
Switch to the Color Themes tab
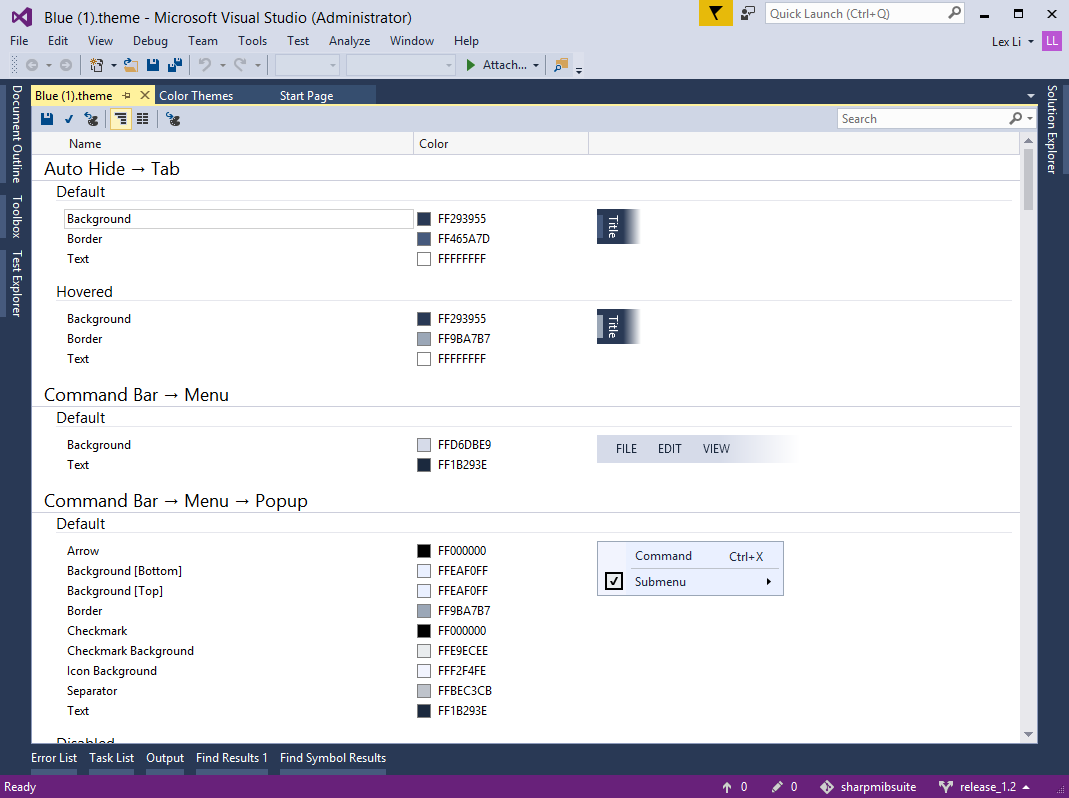pos(195,94)
